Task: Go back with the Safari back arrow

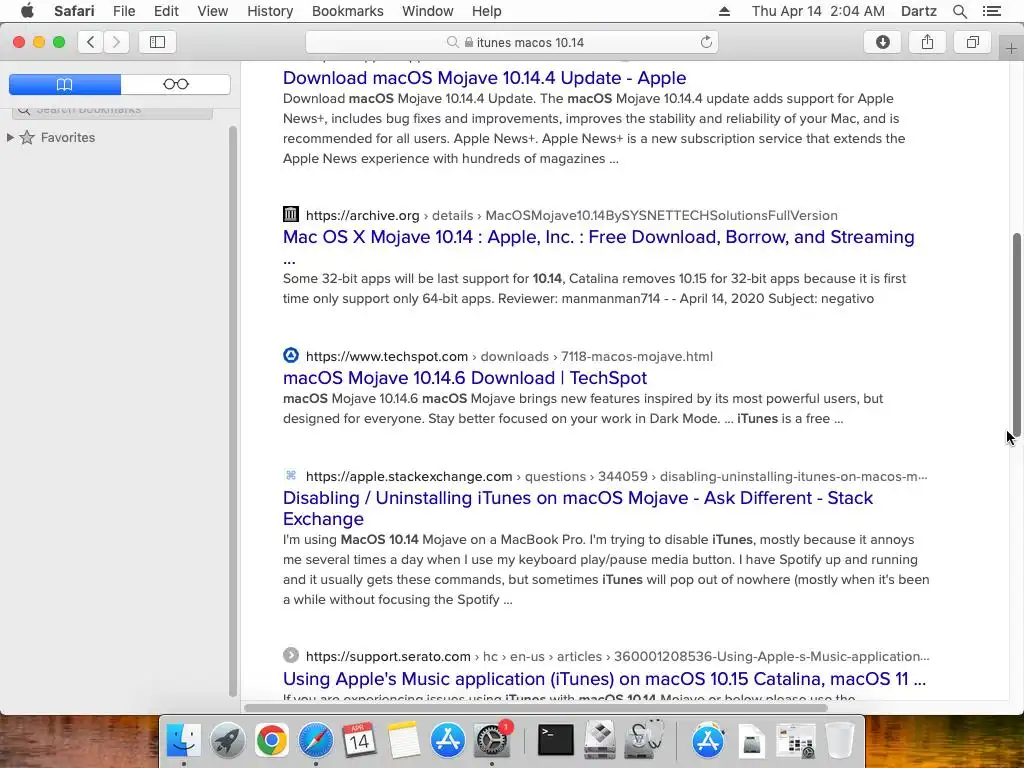Action: 91,42
